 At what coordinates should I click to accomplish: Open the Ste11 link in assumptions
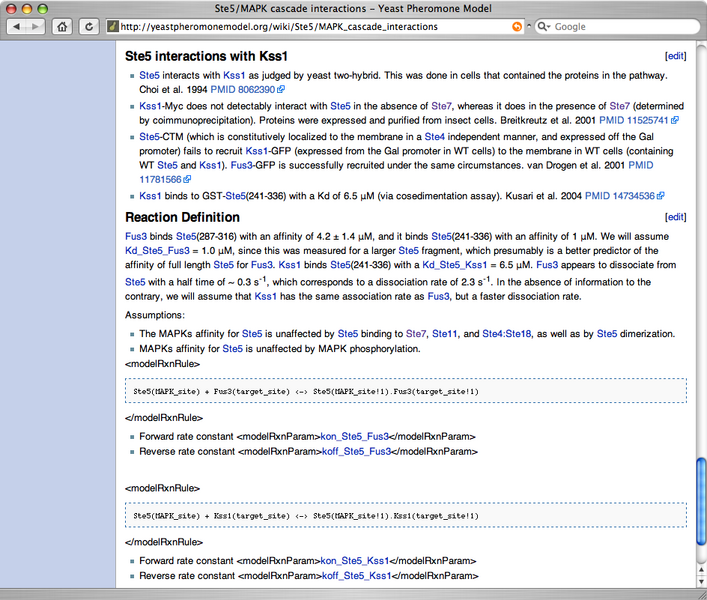point(445,334)
